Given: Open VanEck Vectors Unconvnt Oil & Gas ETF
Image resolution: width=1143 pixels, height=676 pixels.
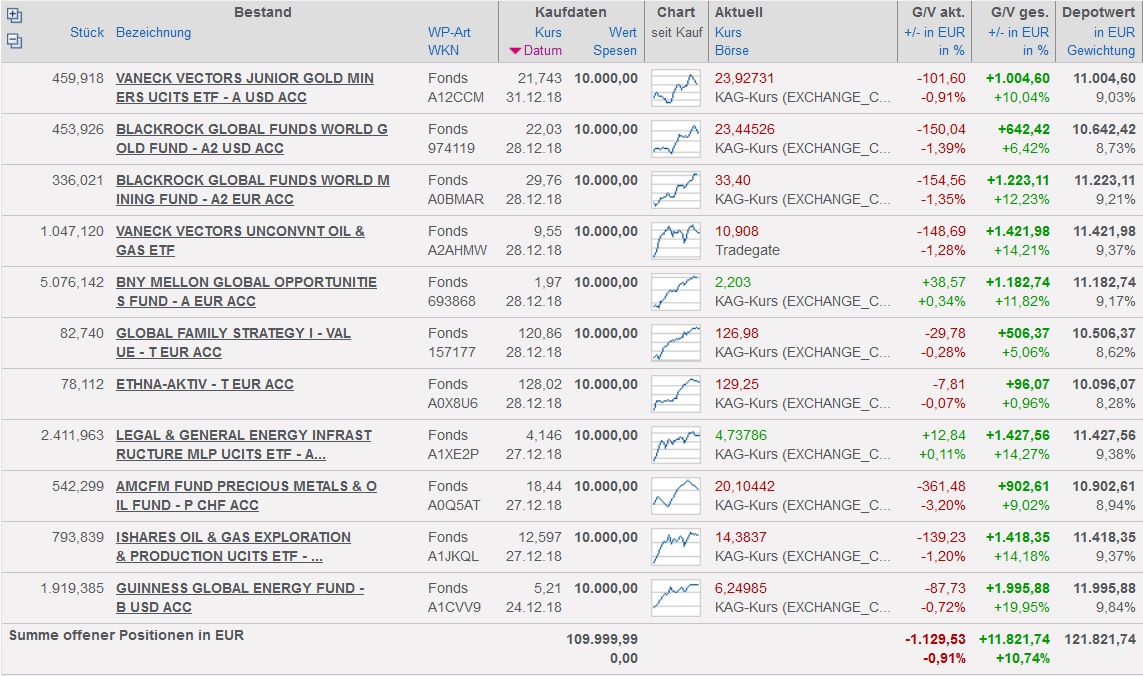Looking at the screenshot, I should pos(240,241).
